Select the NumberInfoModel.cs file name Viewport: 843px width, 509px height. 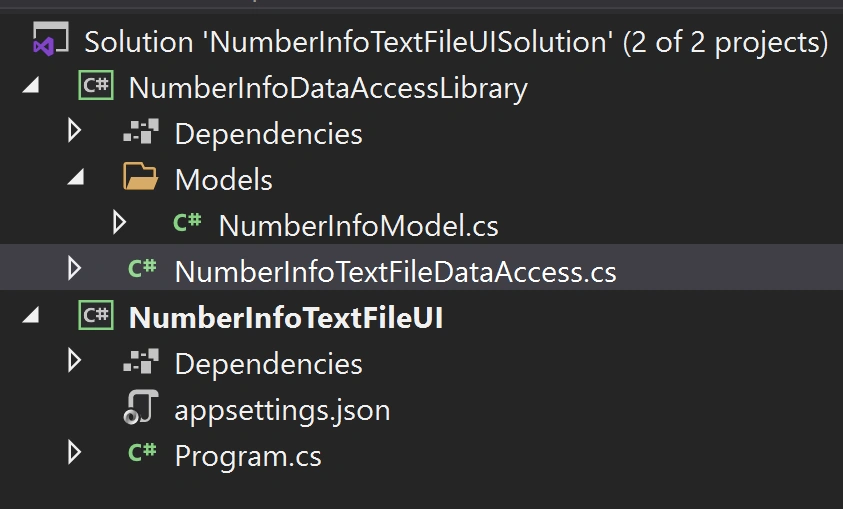359,225
